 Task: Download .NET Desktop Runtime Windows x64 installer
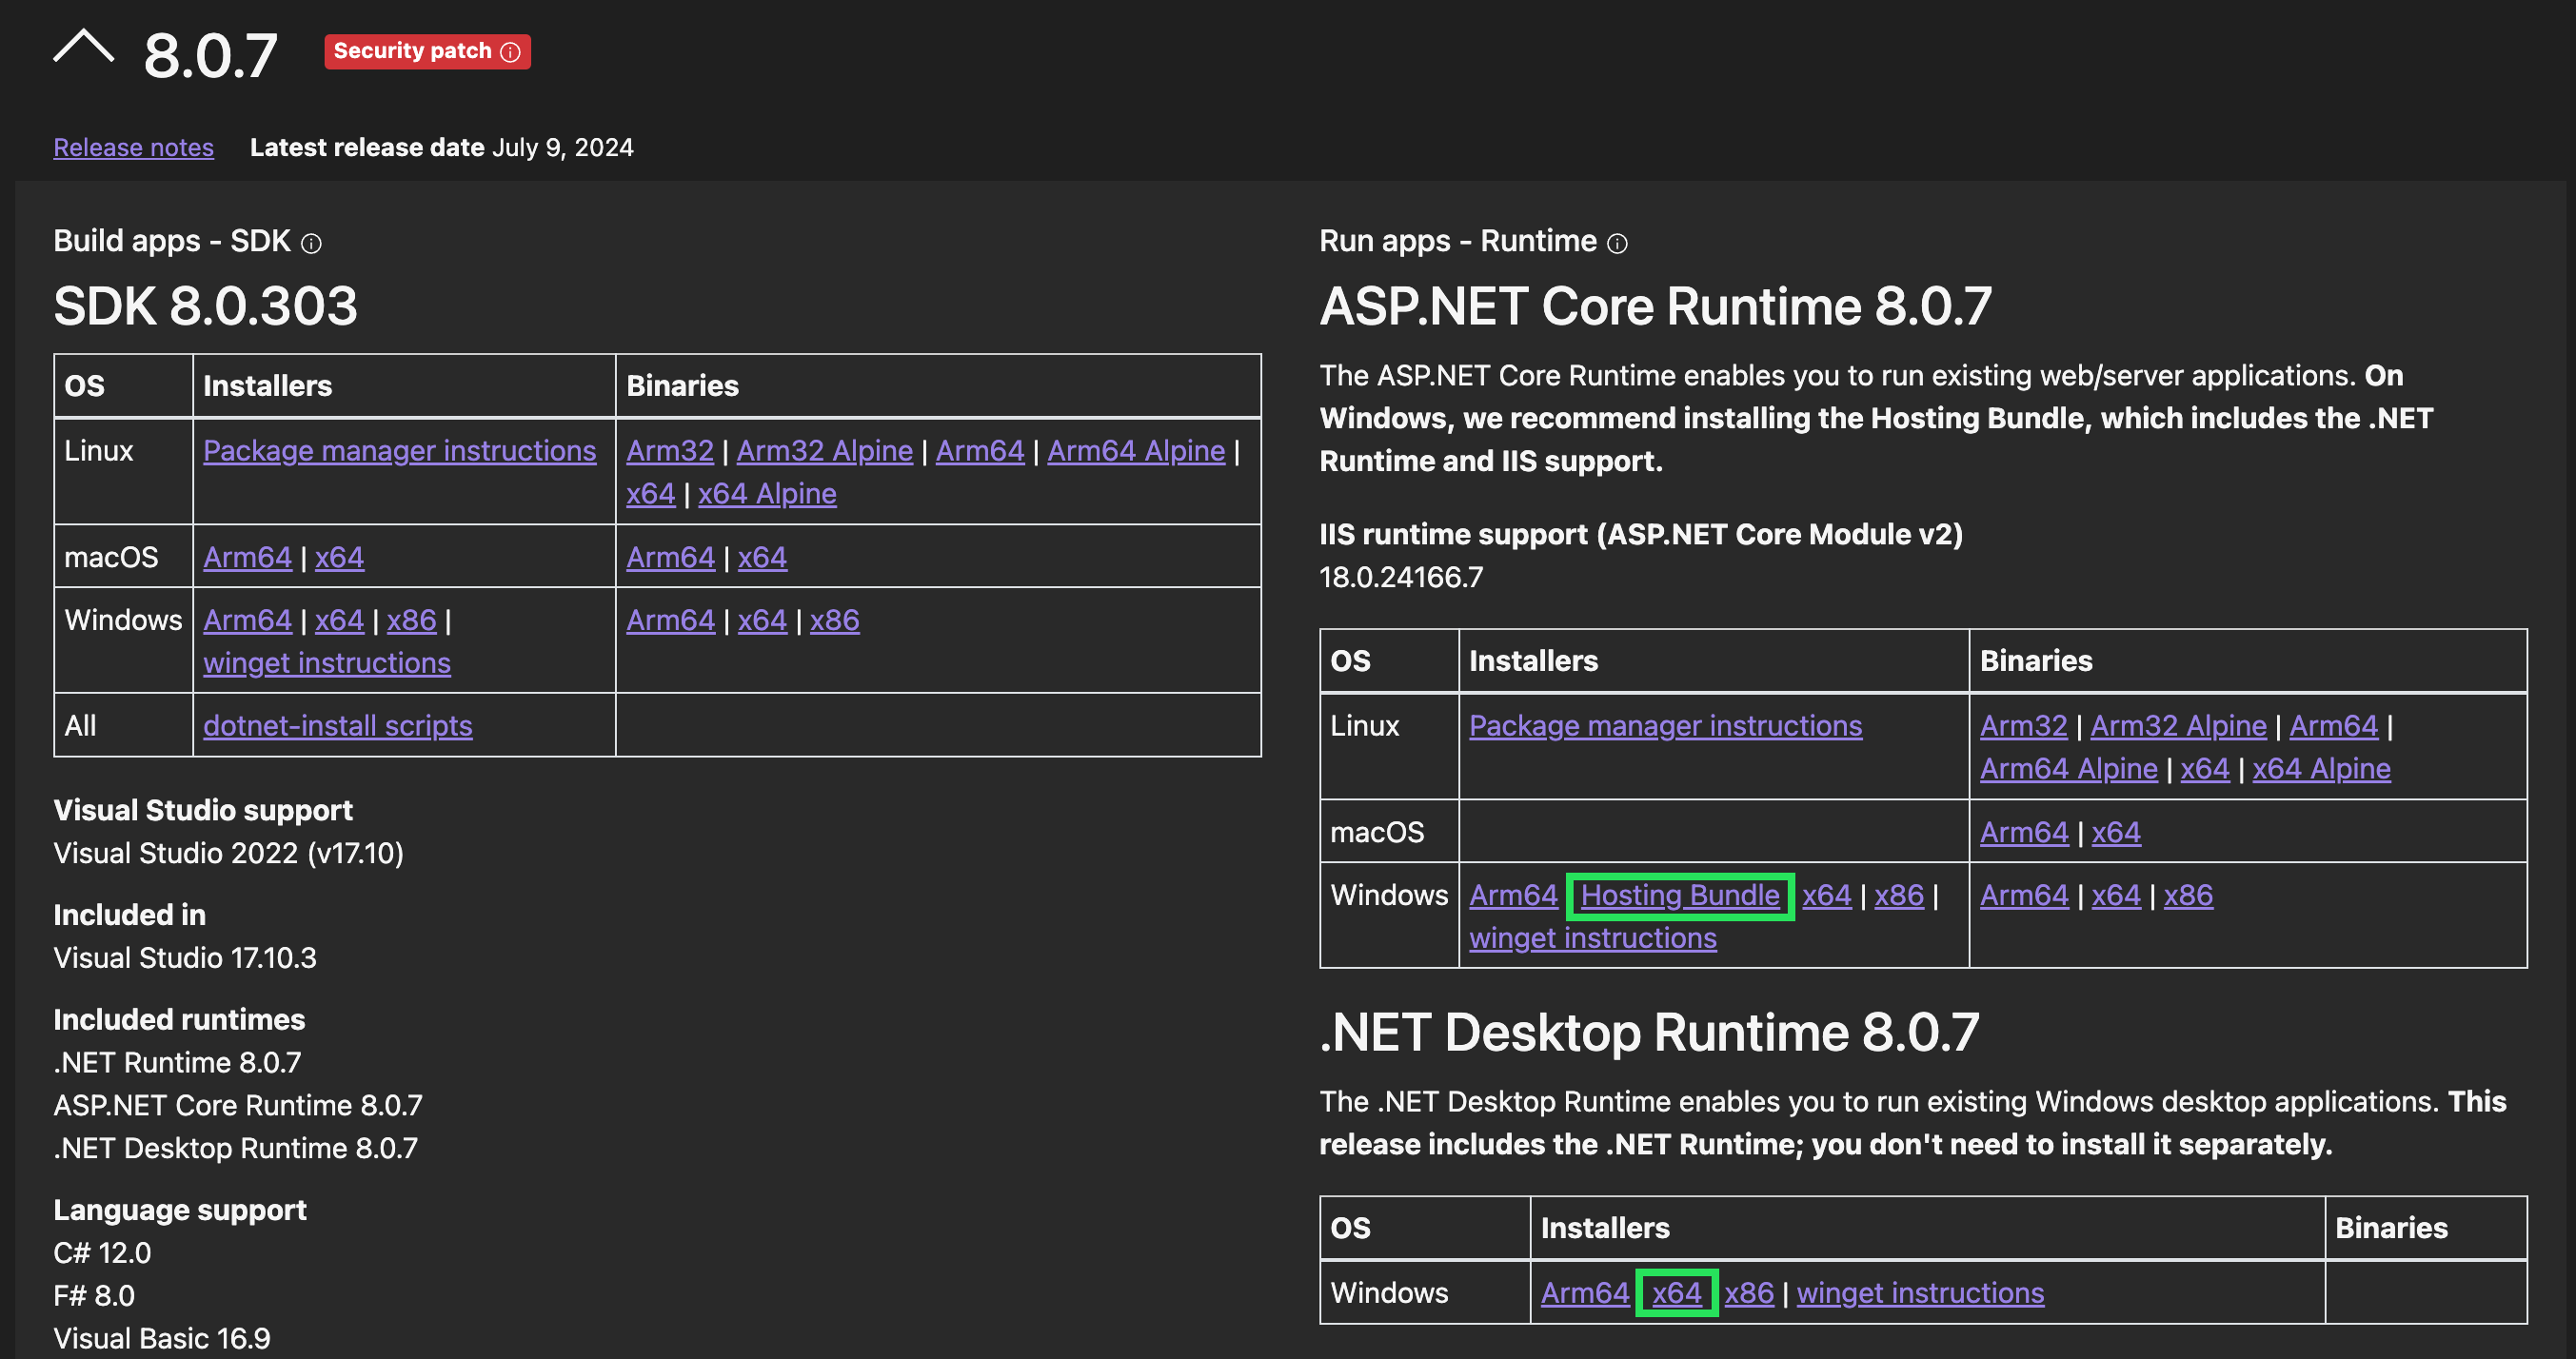(x=1677, y=1293)
